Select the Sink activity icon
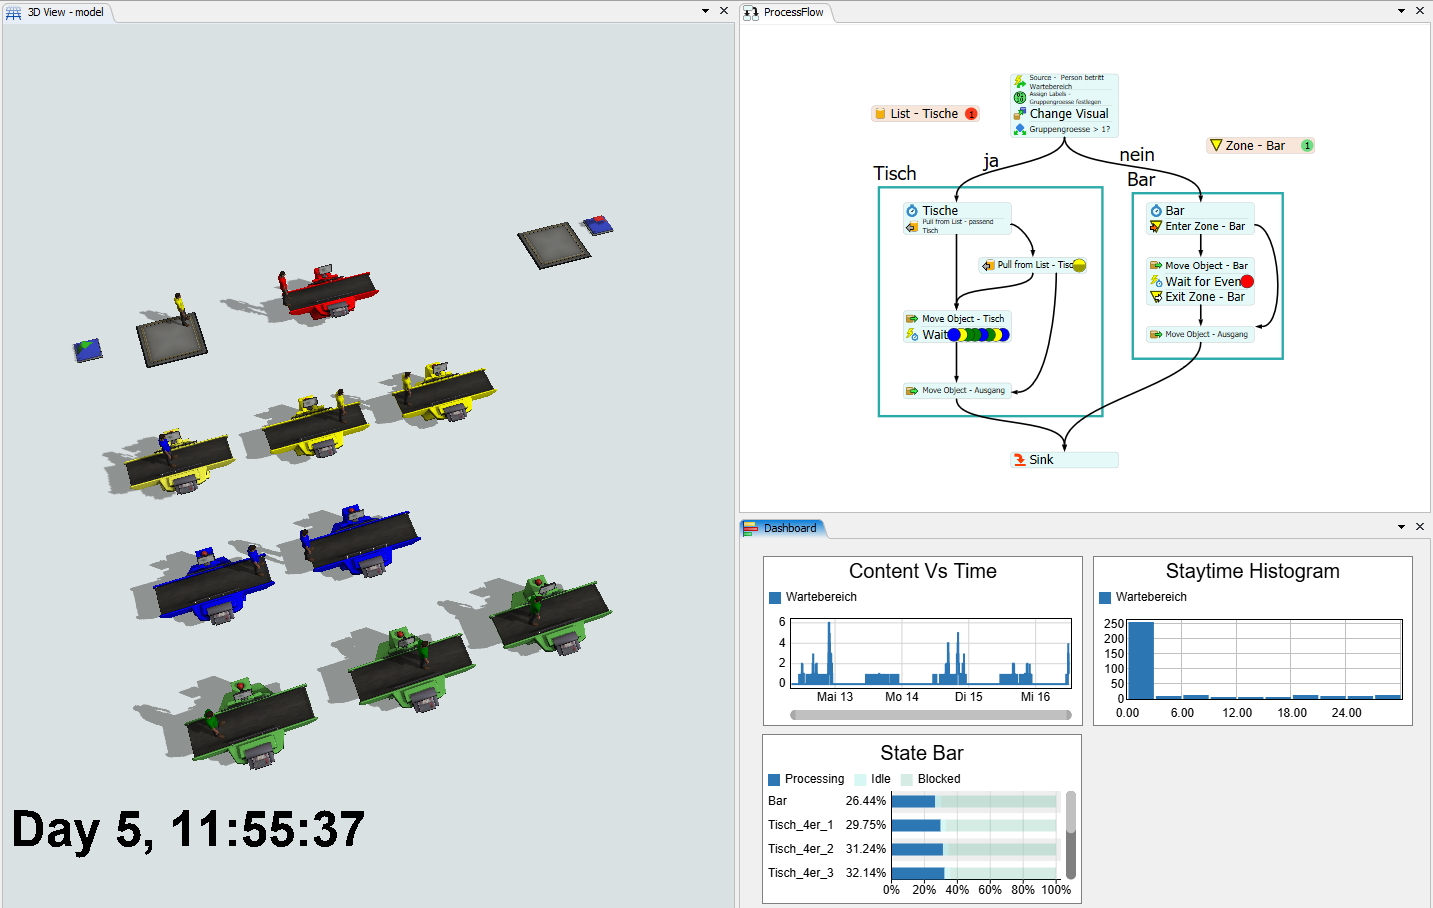Viewport: 1433px width, 908px height. 1019,460
